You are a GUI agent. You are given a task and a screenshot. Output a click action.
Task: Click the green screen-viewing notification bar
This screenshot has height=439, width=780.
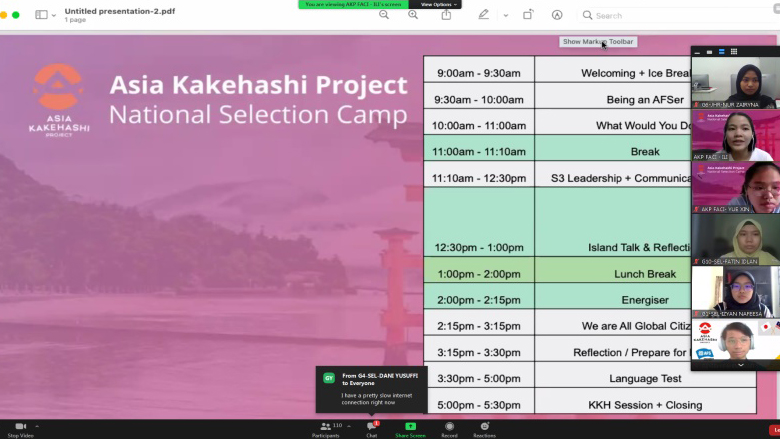pos(353,4)
